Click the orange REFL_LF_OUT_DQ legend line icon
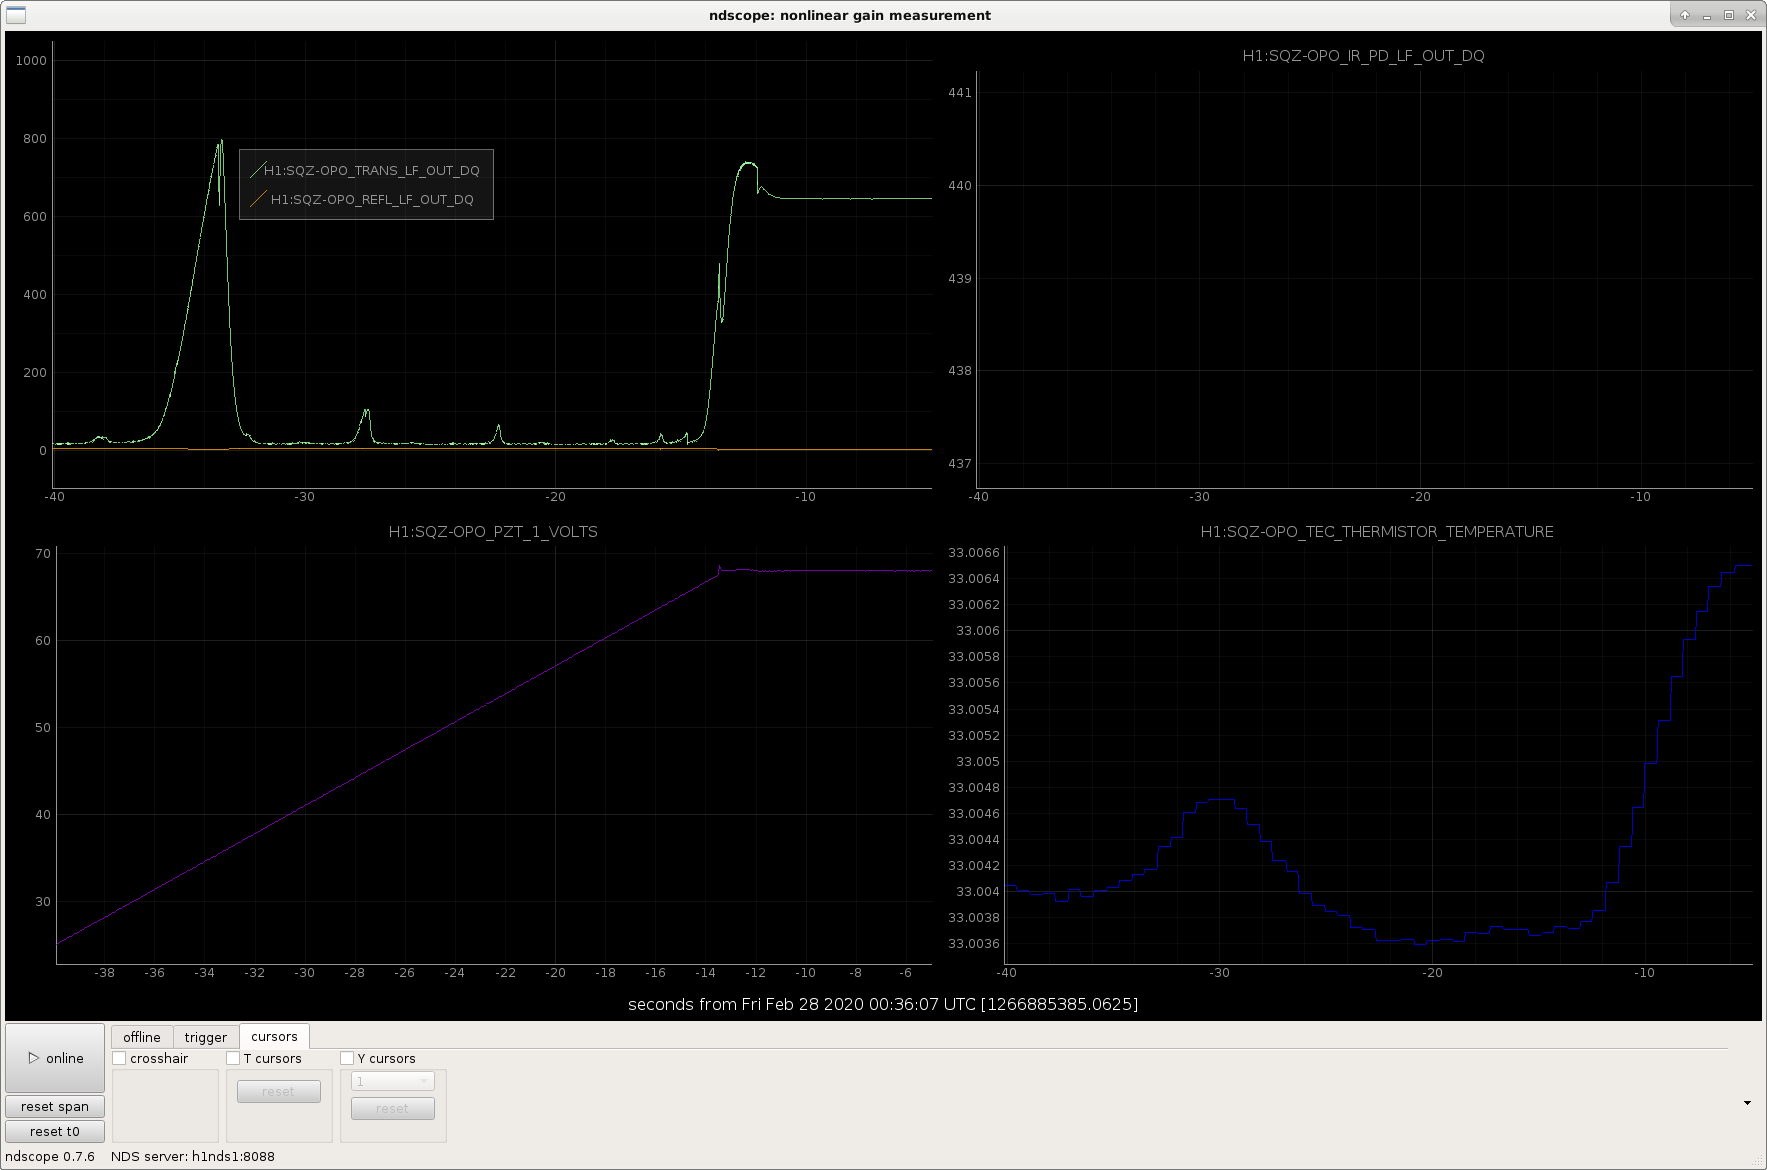The height and width of the screenshot is (1170, 1767). (x=258, y=199)
